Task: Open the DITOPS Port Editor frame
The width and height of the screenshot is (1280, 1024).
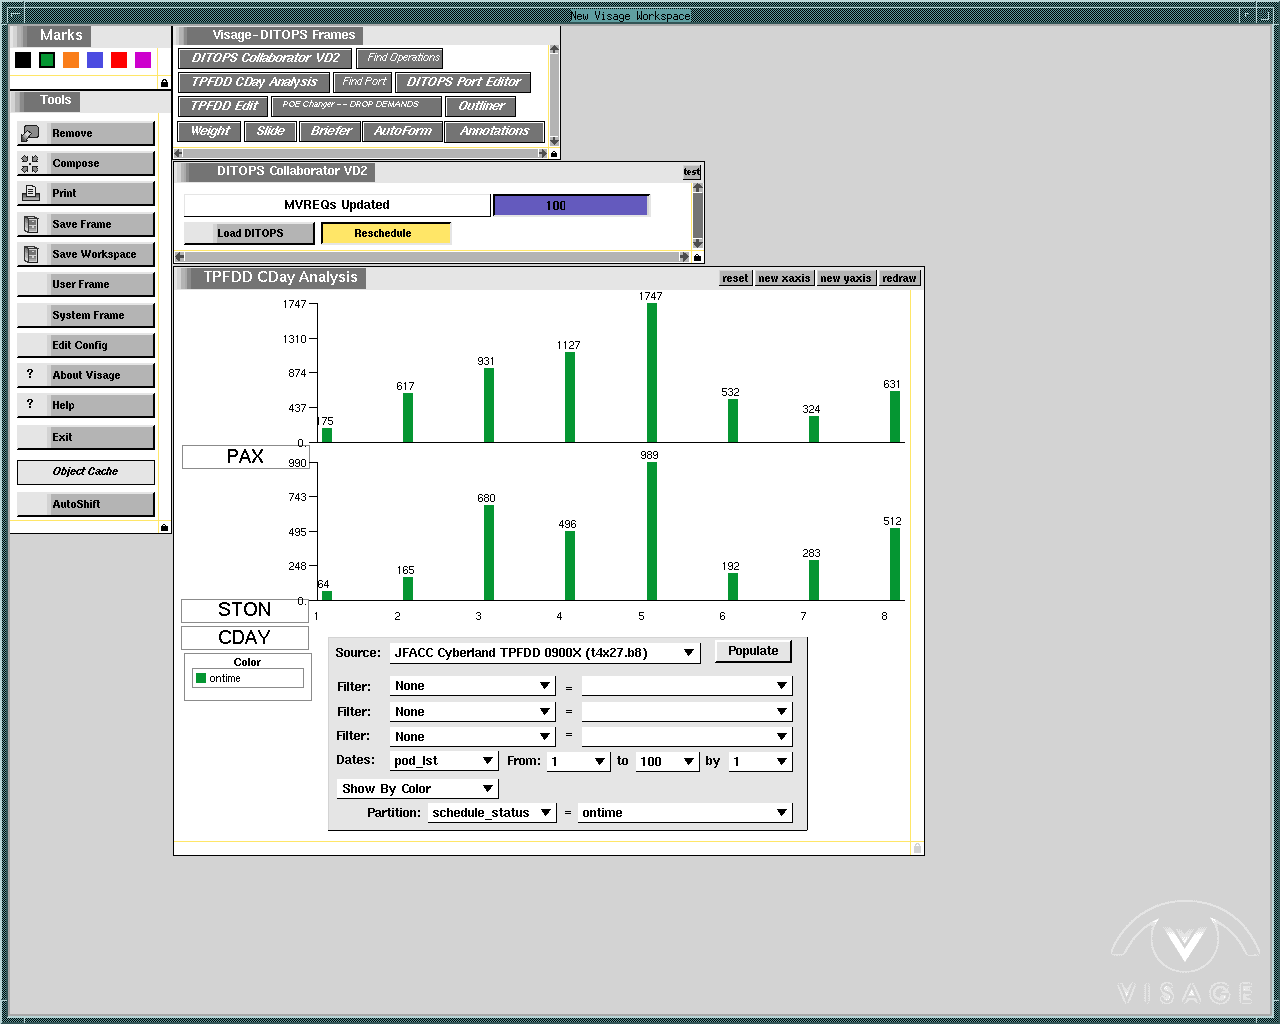Action: [x=463, y=82]
